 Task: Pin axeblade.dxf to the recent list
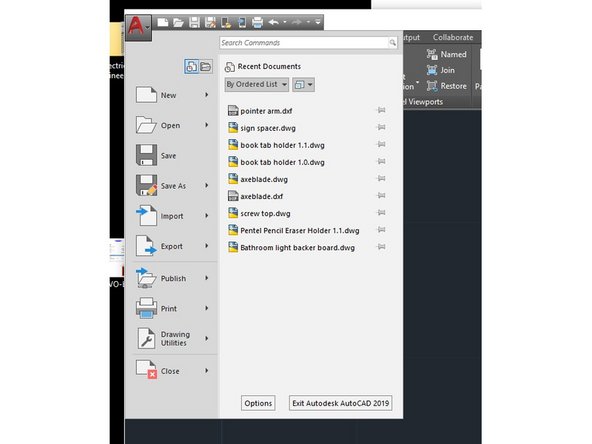(381, 196)
